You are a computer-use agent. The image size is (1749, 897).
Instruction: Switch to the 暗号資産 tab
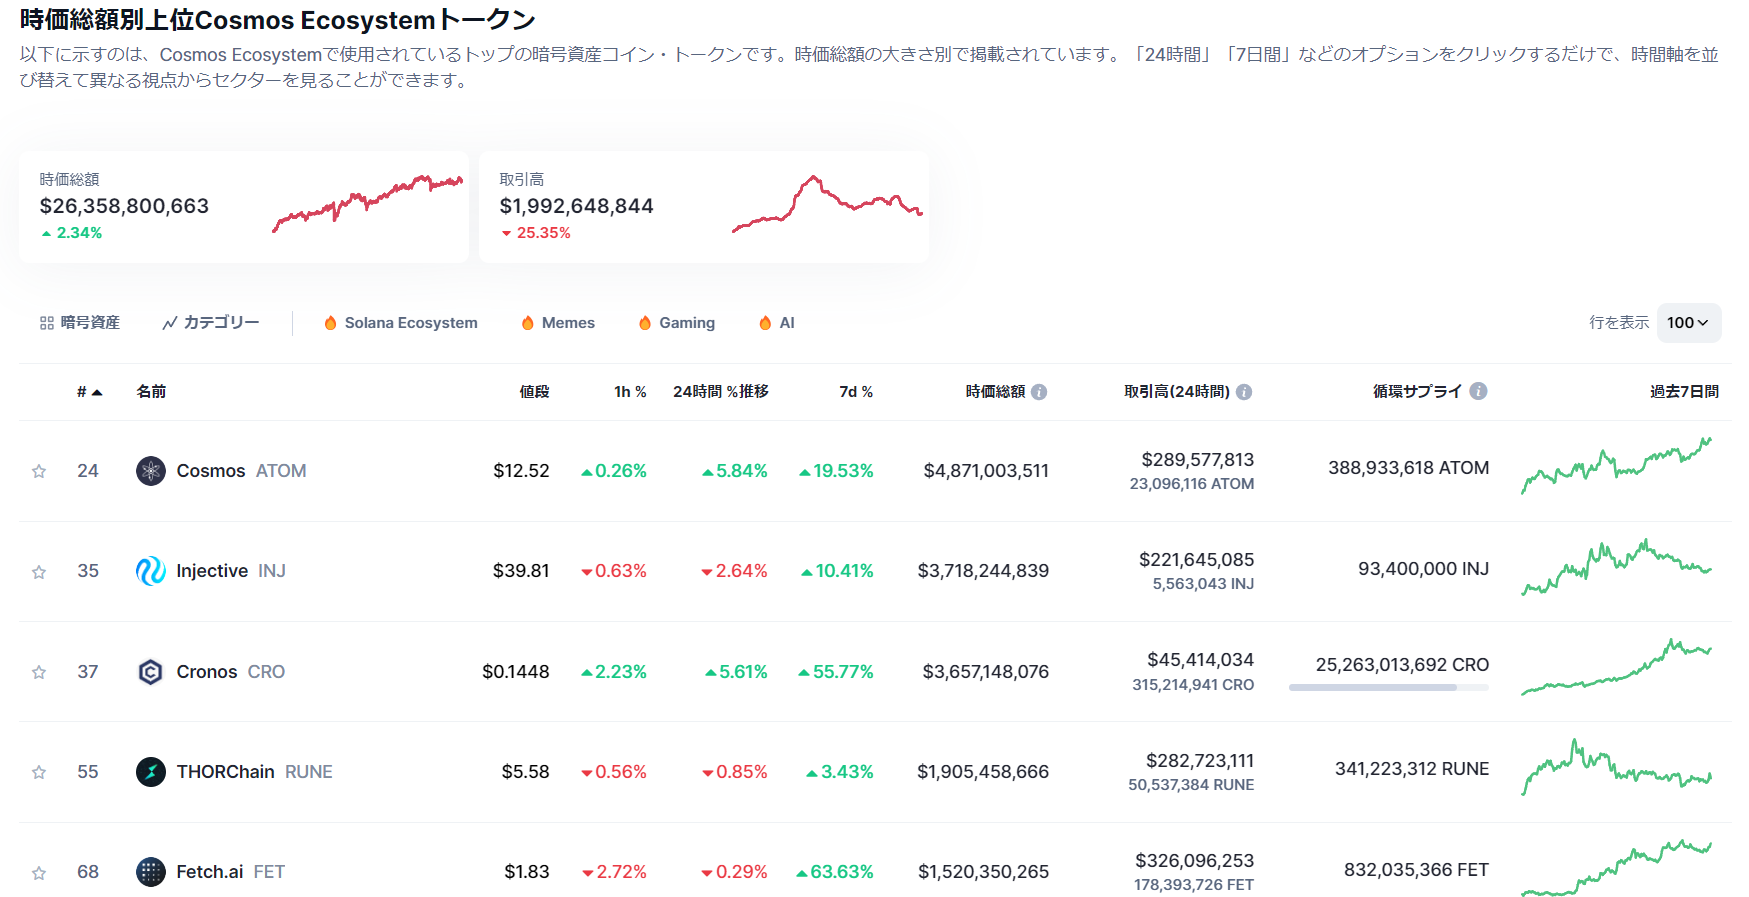coord(80,323)
